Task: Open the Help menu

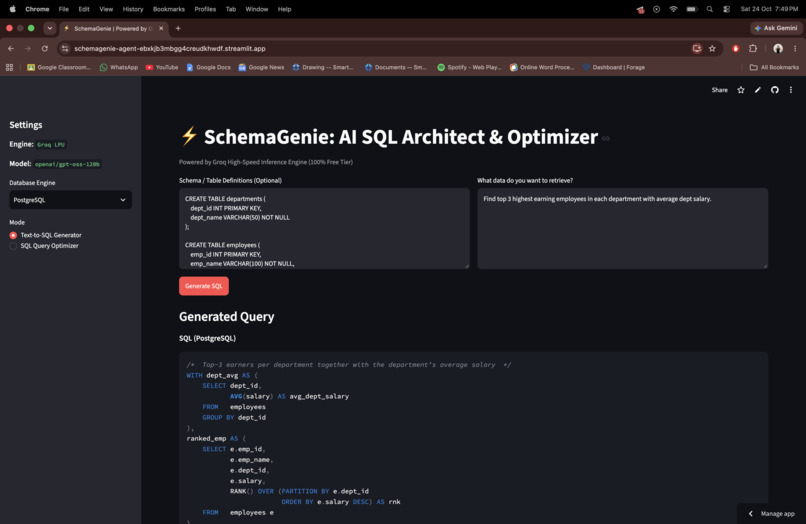Action: 284,9
